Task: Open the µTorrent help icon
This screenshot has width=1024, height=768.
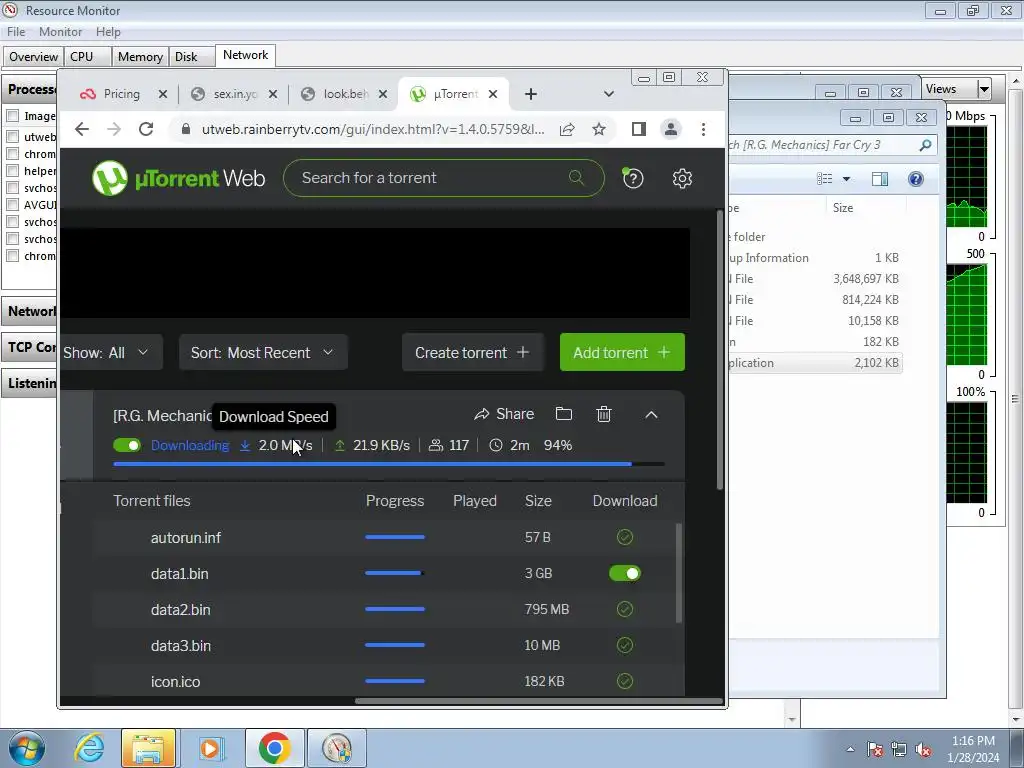Action: point(632,178)
